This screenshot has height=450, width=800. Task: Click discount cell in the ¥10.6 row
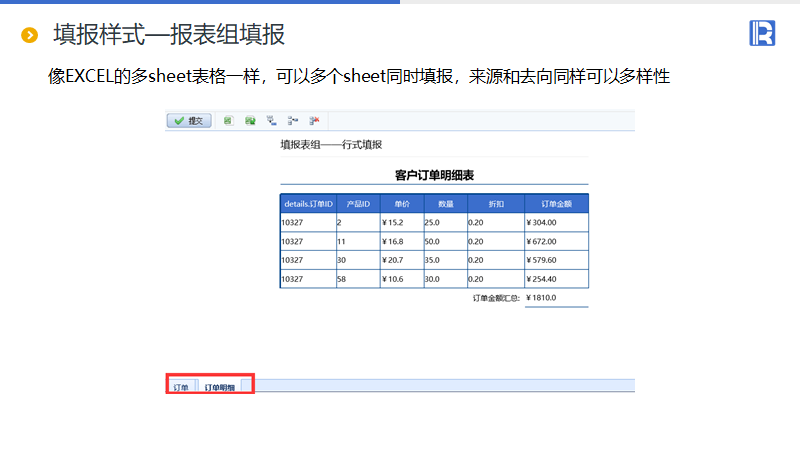496,279
